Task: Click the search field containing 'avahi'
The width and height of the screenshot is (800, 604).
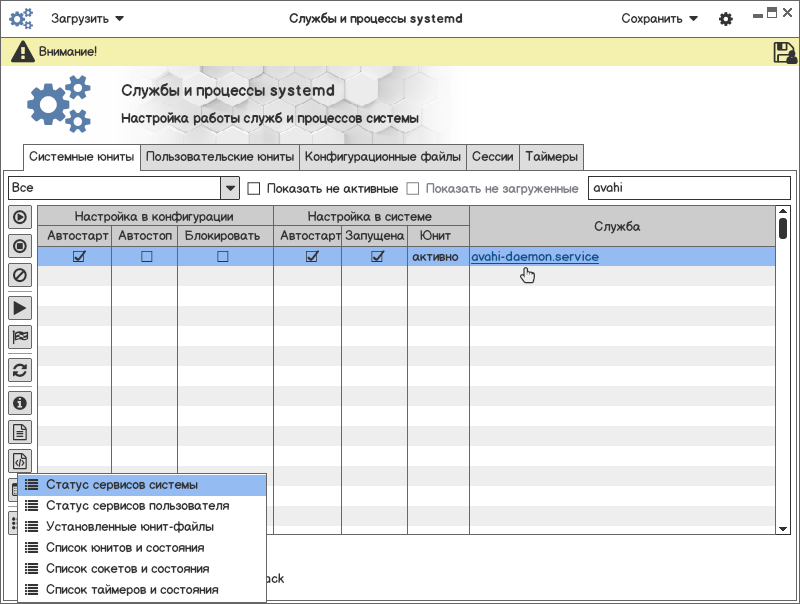Action: pyautogui.click(x=688, y=188)
